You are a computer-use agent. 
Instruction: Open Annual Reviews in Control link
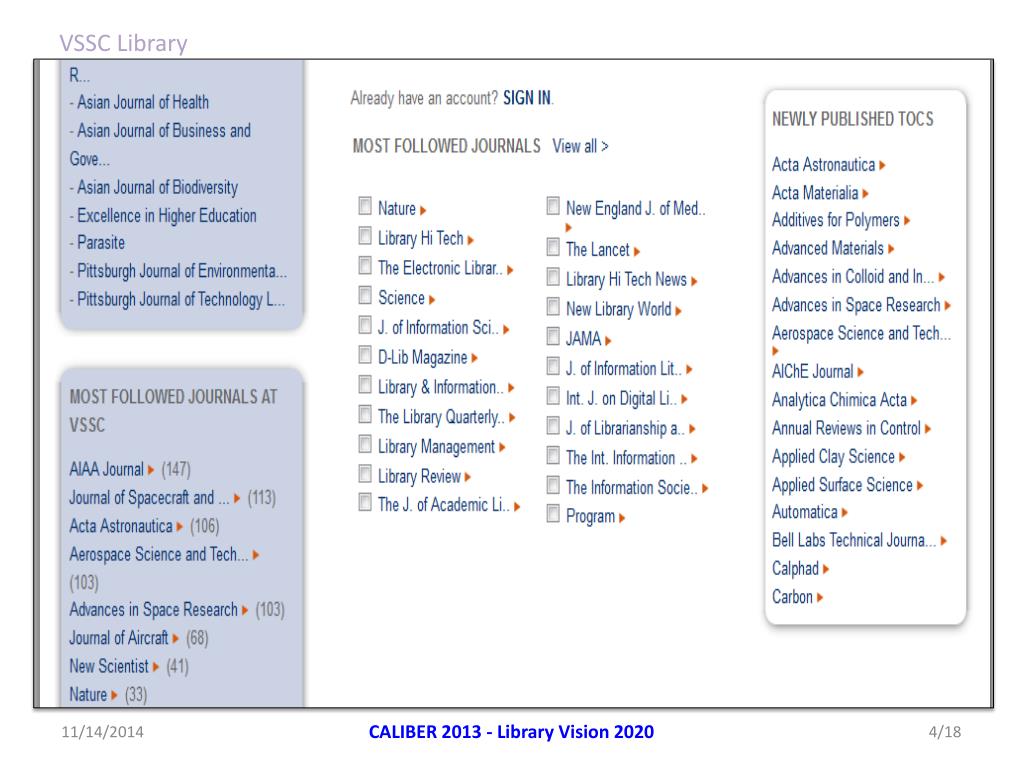click(846, 429)
